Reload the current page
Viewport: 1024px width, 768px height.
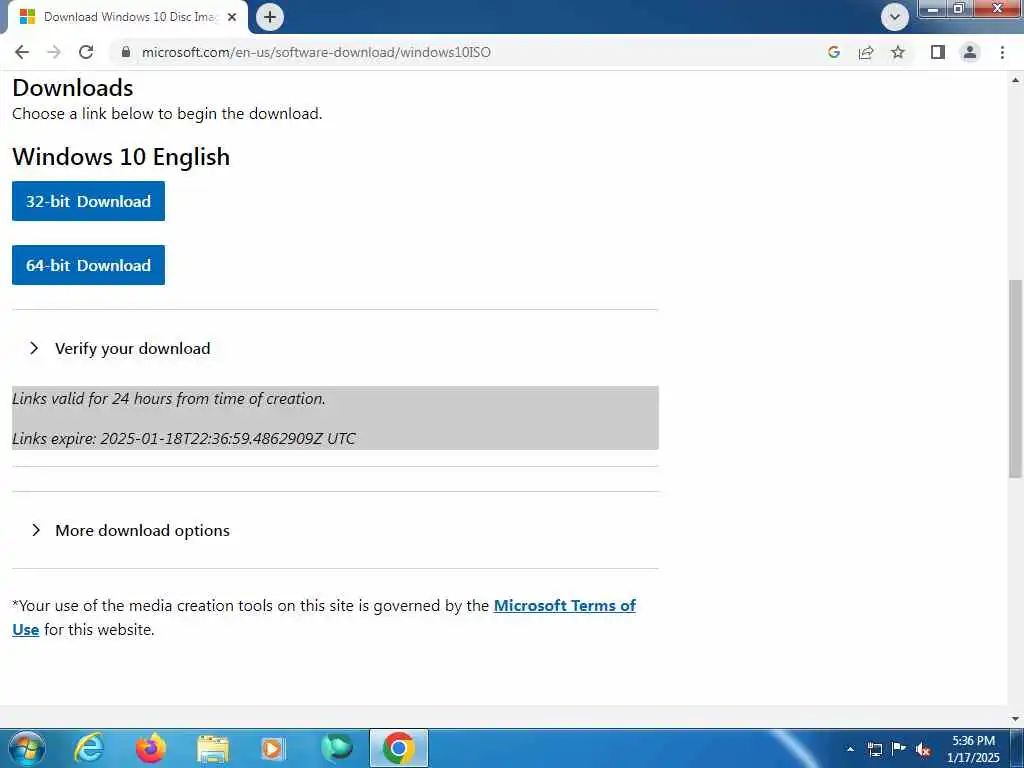(x=86, y=52)
